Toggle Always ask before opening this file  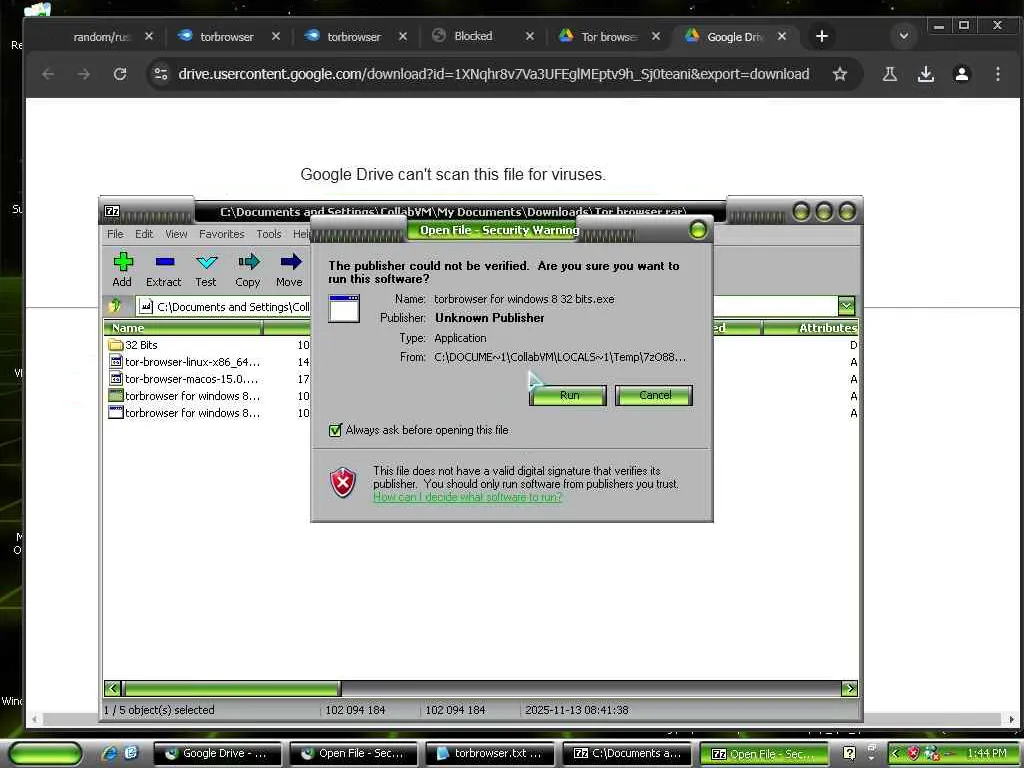pyautogui.click(x=335, y=430)
